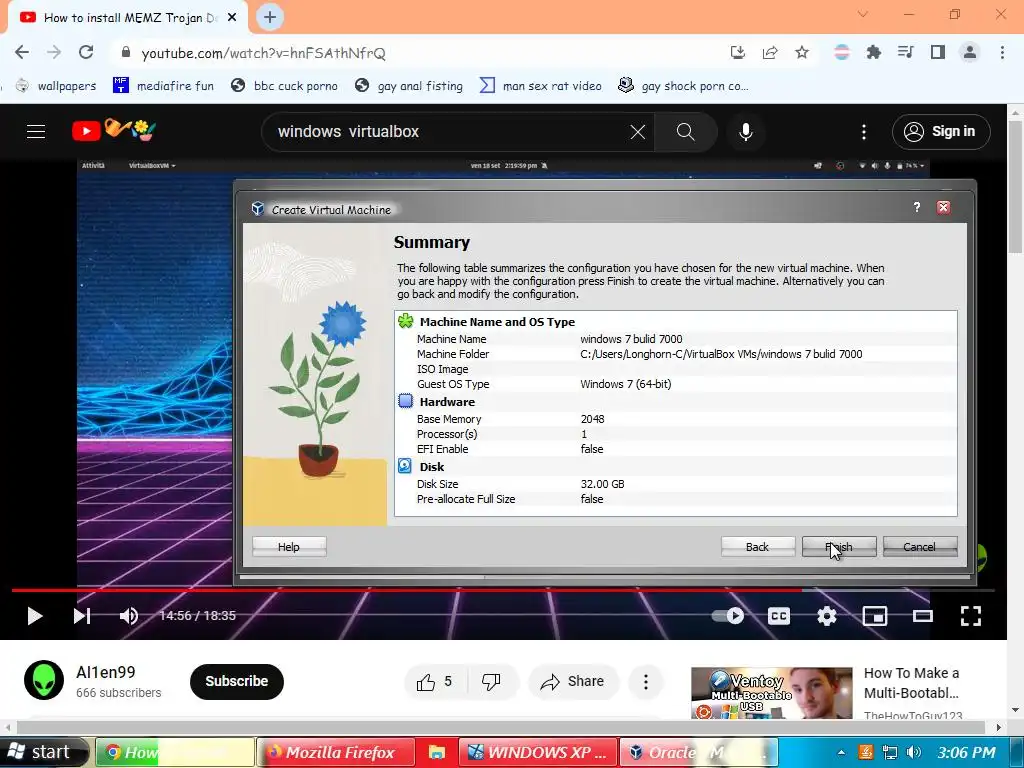This screenshot has width=1024, height=768.
Task: Reload the YouTube page
Action: tap(86, 52)
